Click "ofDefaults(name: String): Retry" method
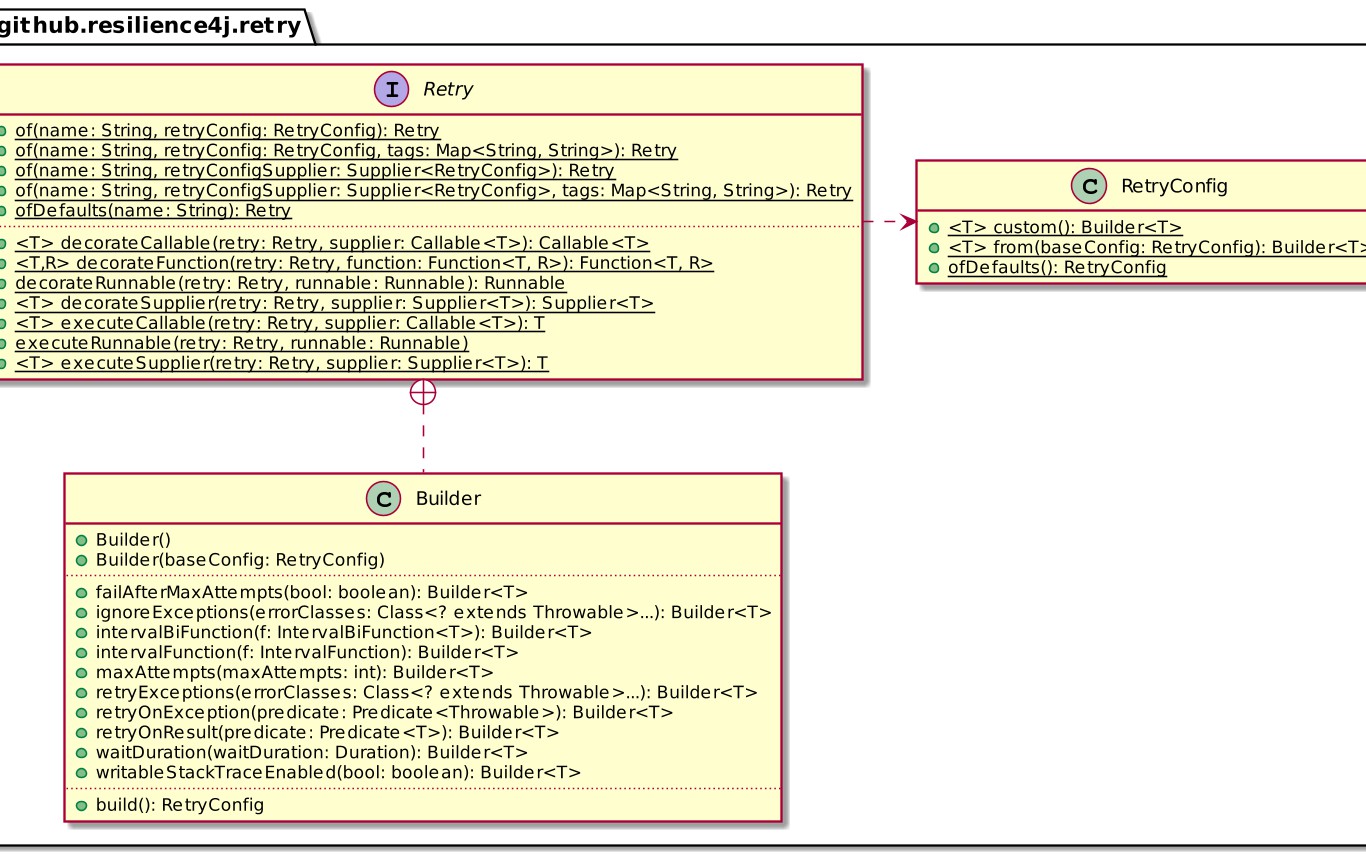This screenshot has width=1366, height=854. [153, 211]
